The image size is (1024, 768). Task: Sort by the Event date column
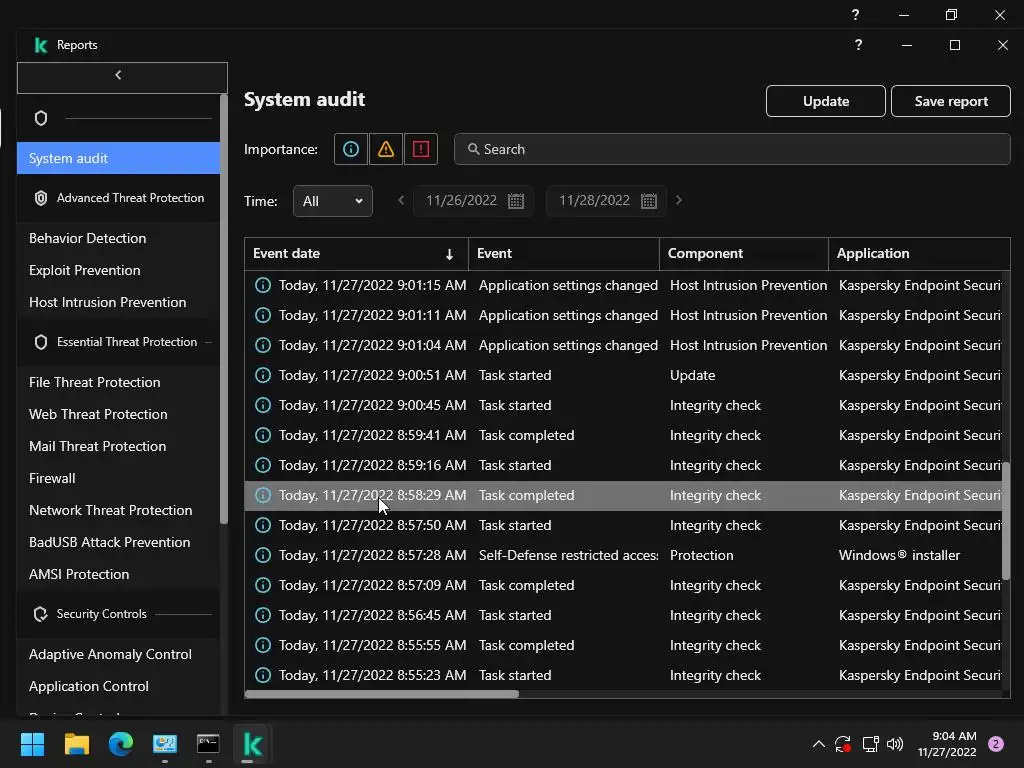(x=356, y=253)
